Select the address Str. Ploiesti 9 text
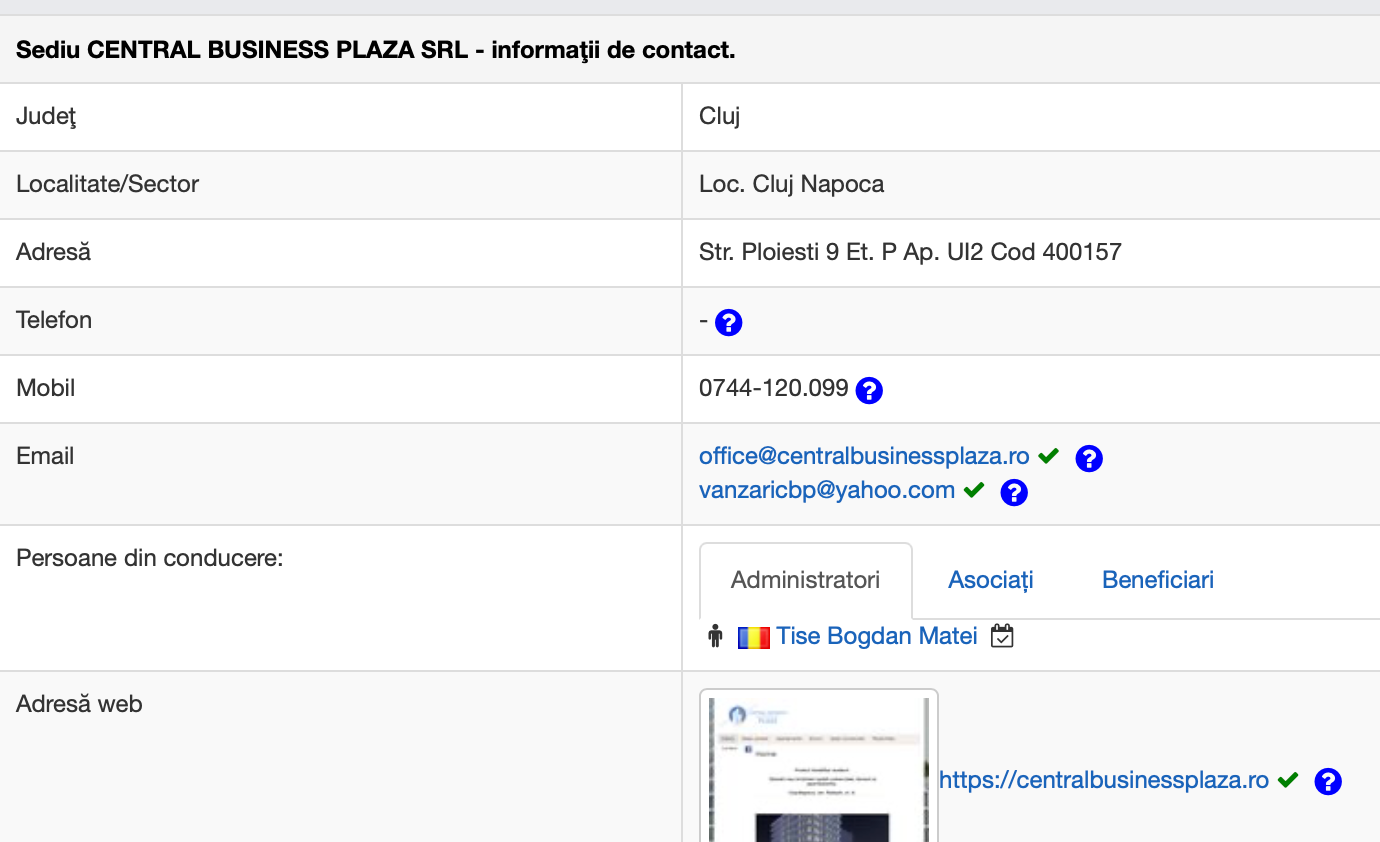1380x842 pixels. click(x=910, y=252)
